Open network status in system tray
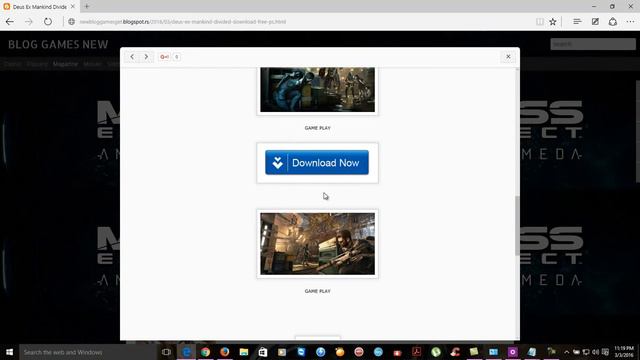Viewport: 640px width, 360px height. [x=586, y=352]
